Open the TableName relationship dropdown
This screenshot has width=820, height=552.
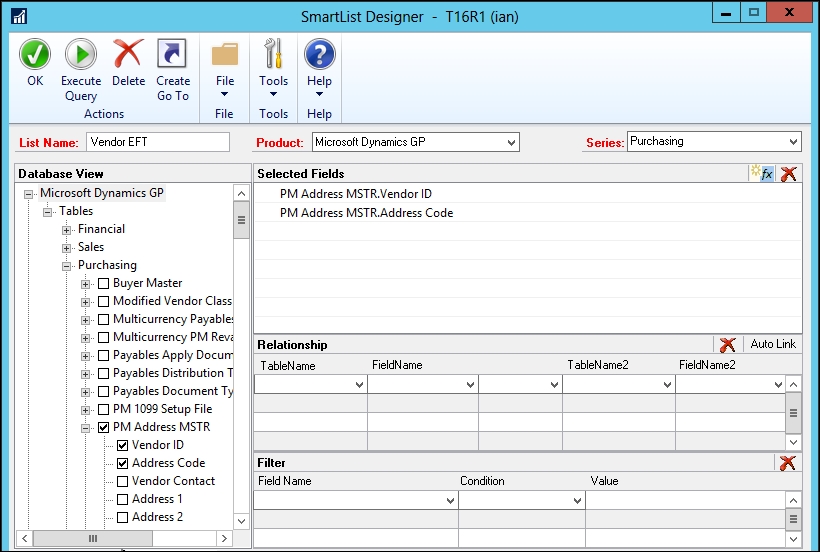point(359,385)
